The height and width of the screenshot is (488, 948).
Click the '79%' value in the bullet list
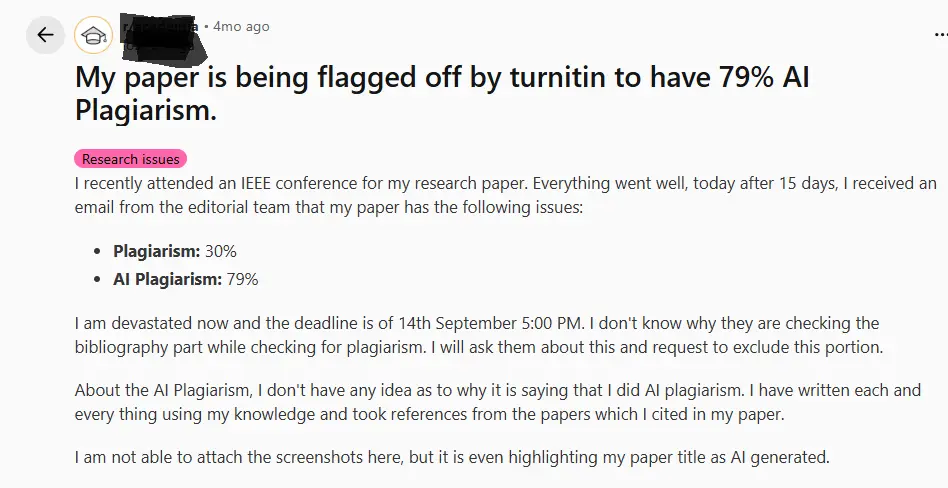tap(242, 279)
